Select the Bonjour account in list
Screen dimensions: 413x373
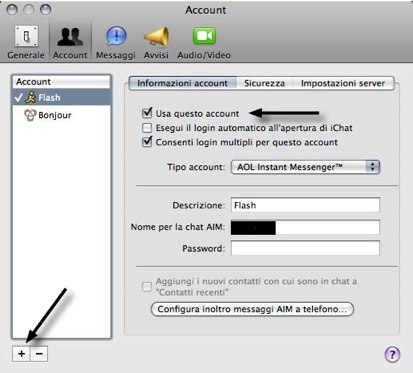pyautogui.click(x=61, y=115)
